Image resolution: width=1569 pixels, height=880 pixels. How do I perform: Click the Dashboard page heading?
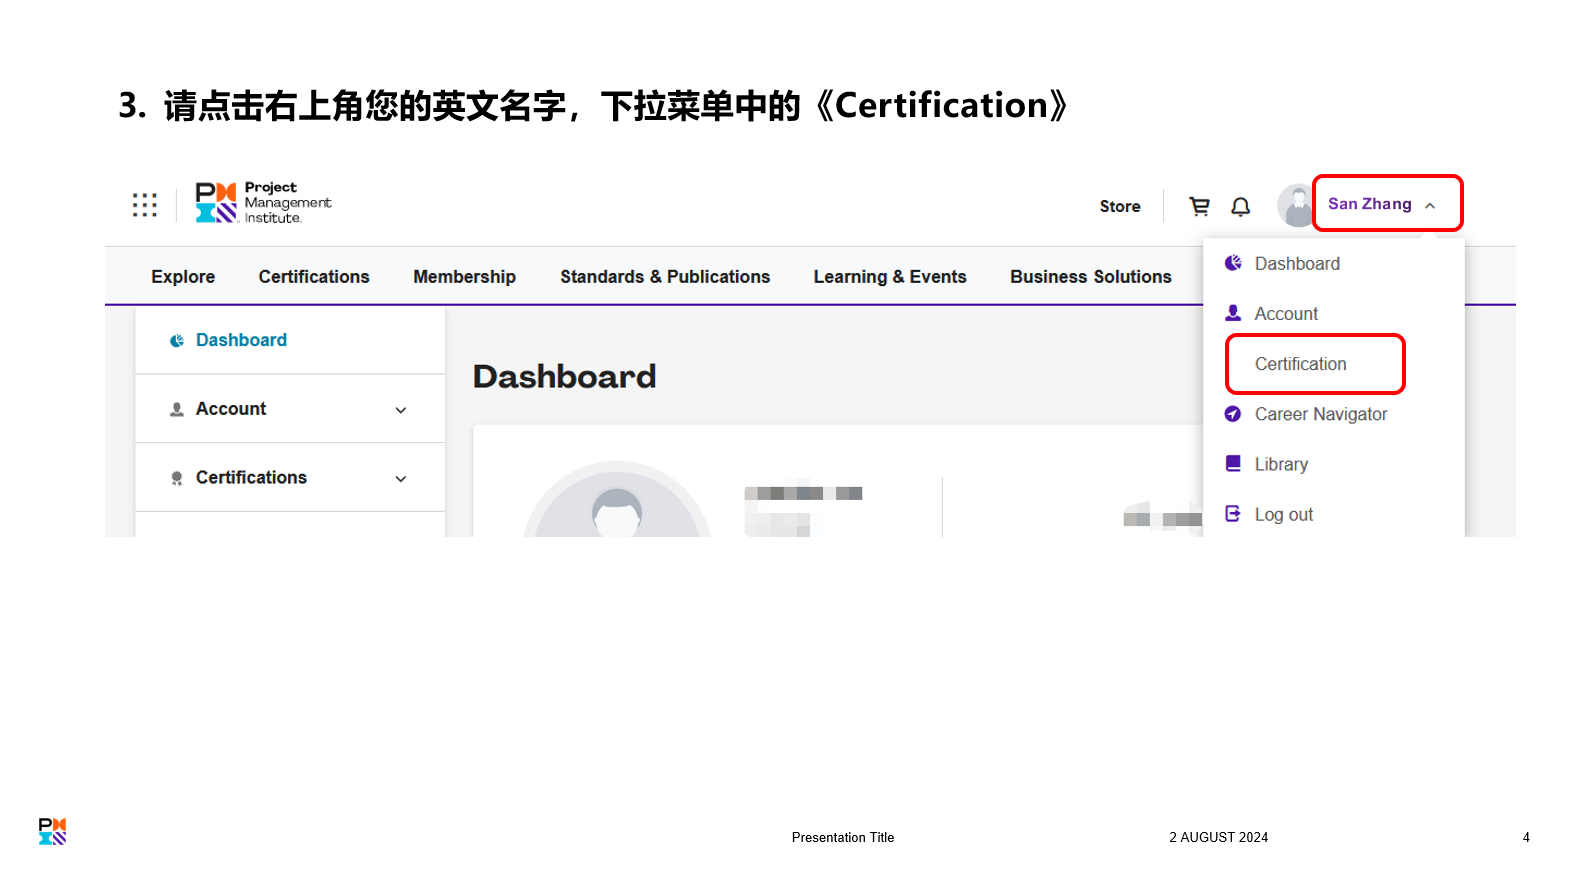pos(565,377)
